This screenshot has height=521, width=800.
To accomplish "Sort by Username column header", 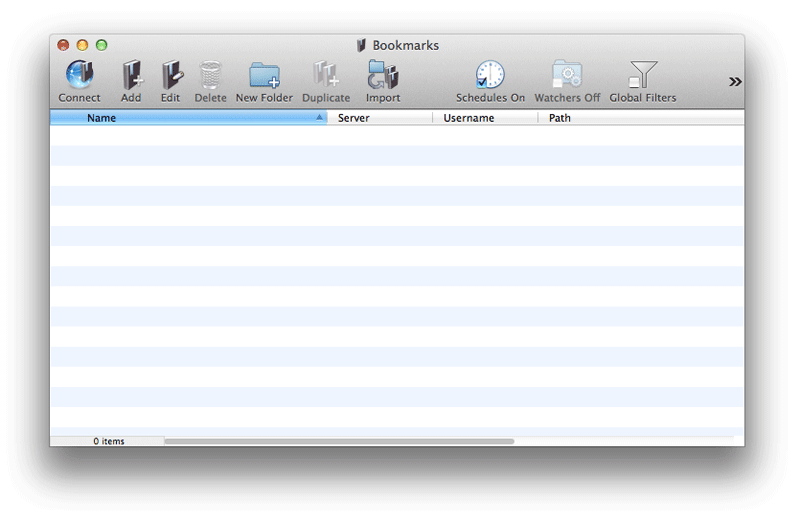I will click(x=469, y=118).
